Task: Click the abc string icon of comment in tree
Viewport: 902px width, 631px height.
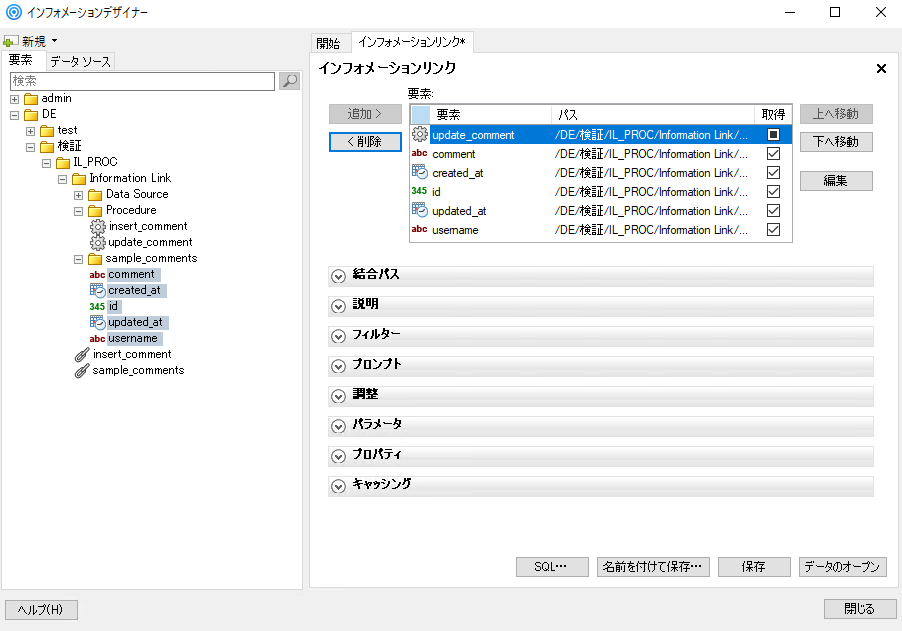Action: click(x=97, y=275)
